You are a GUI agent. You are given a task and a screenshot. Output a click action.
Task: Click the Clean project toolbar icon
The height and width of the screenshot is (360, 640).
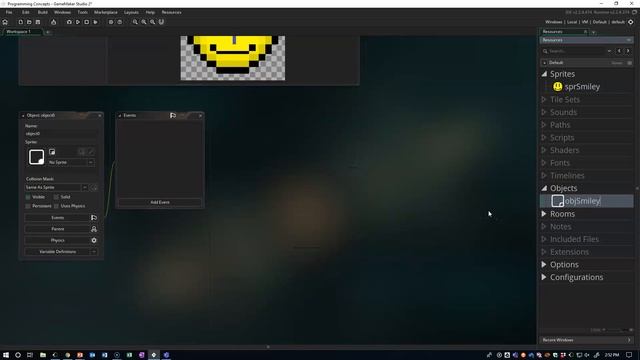(96, 22)
